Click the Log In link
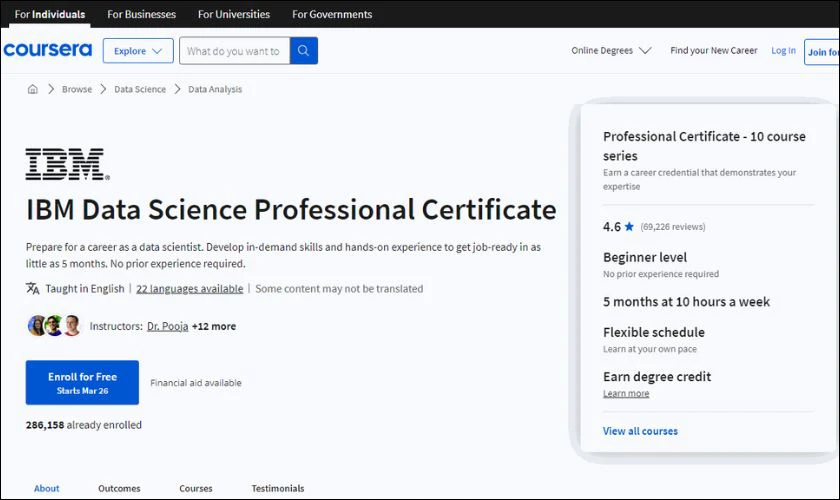 pyautogui.click(x=783, y=50)
